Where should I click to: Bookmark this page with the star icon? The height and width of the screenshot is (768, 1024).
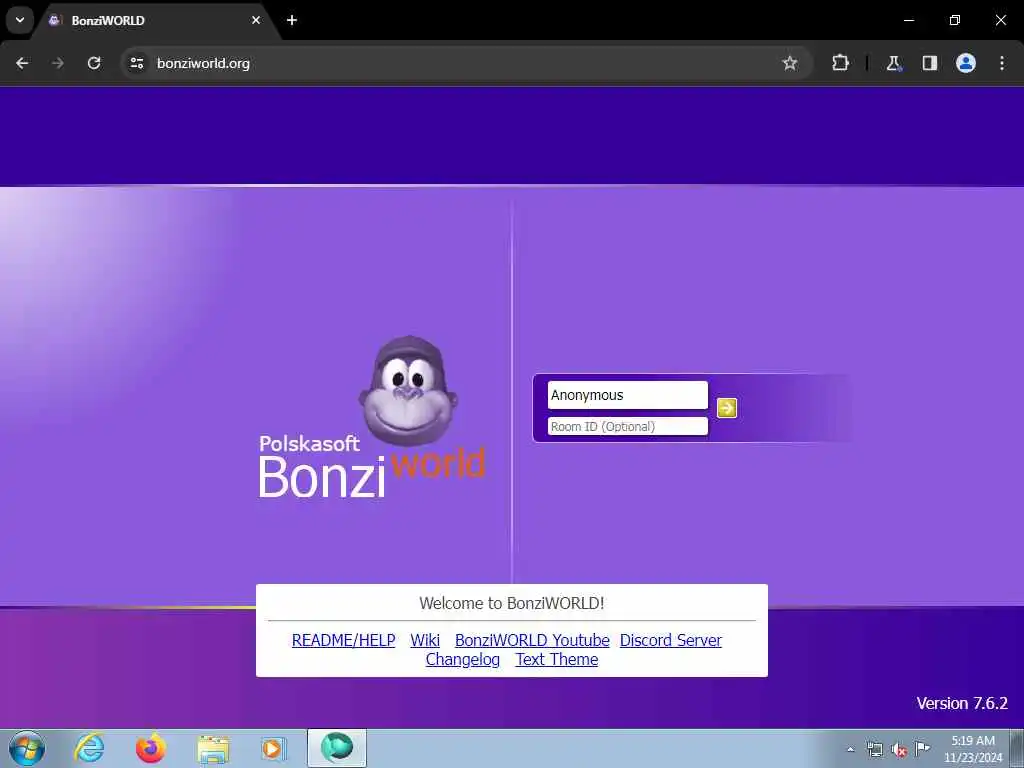click(790, 63)
